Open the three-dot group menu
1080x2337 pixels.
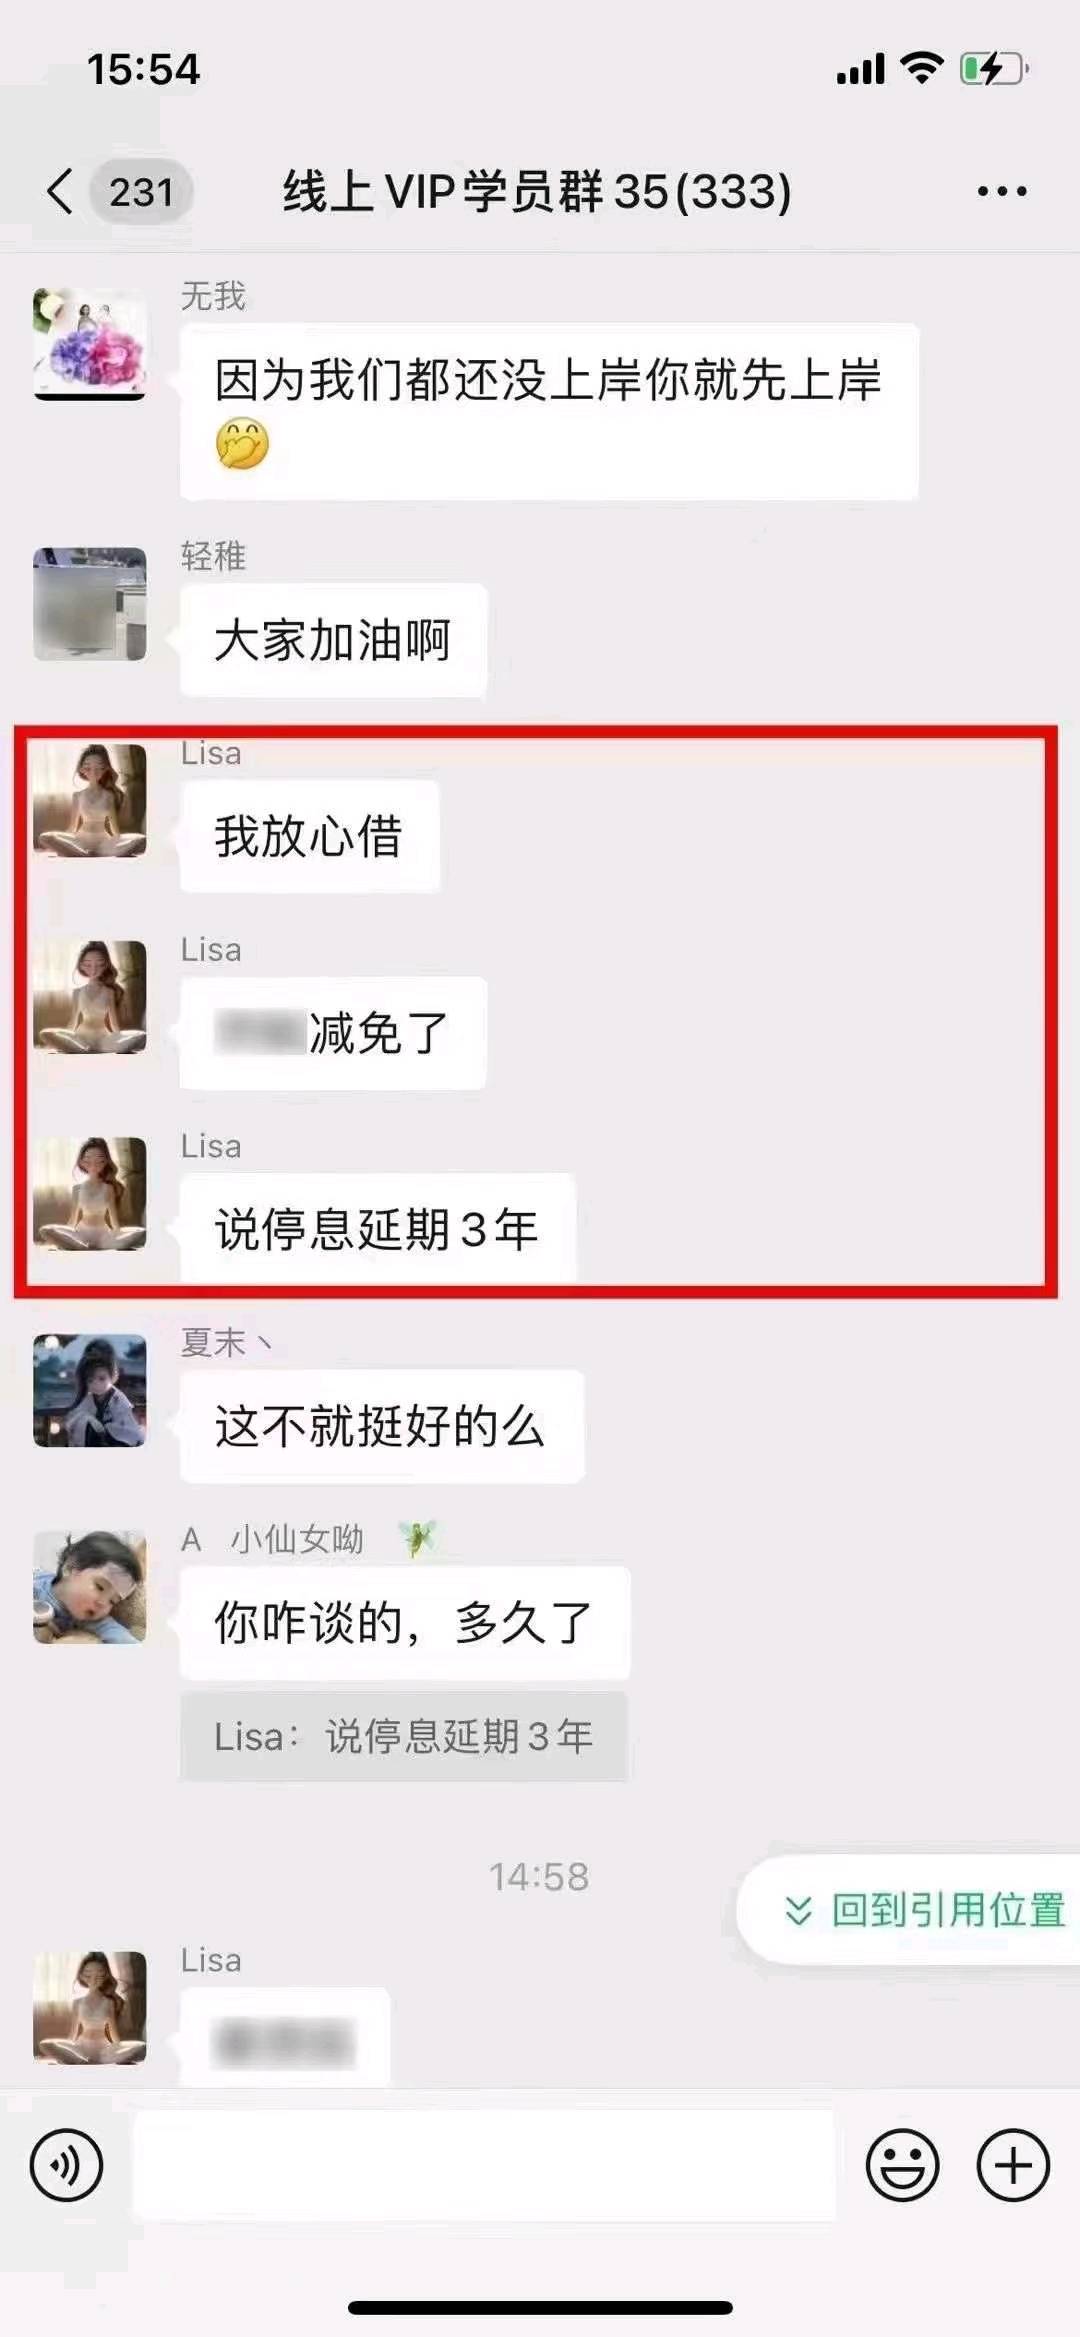(x=1002, y=191)
